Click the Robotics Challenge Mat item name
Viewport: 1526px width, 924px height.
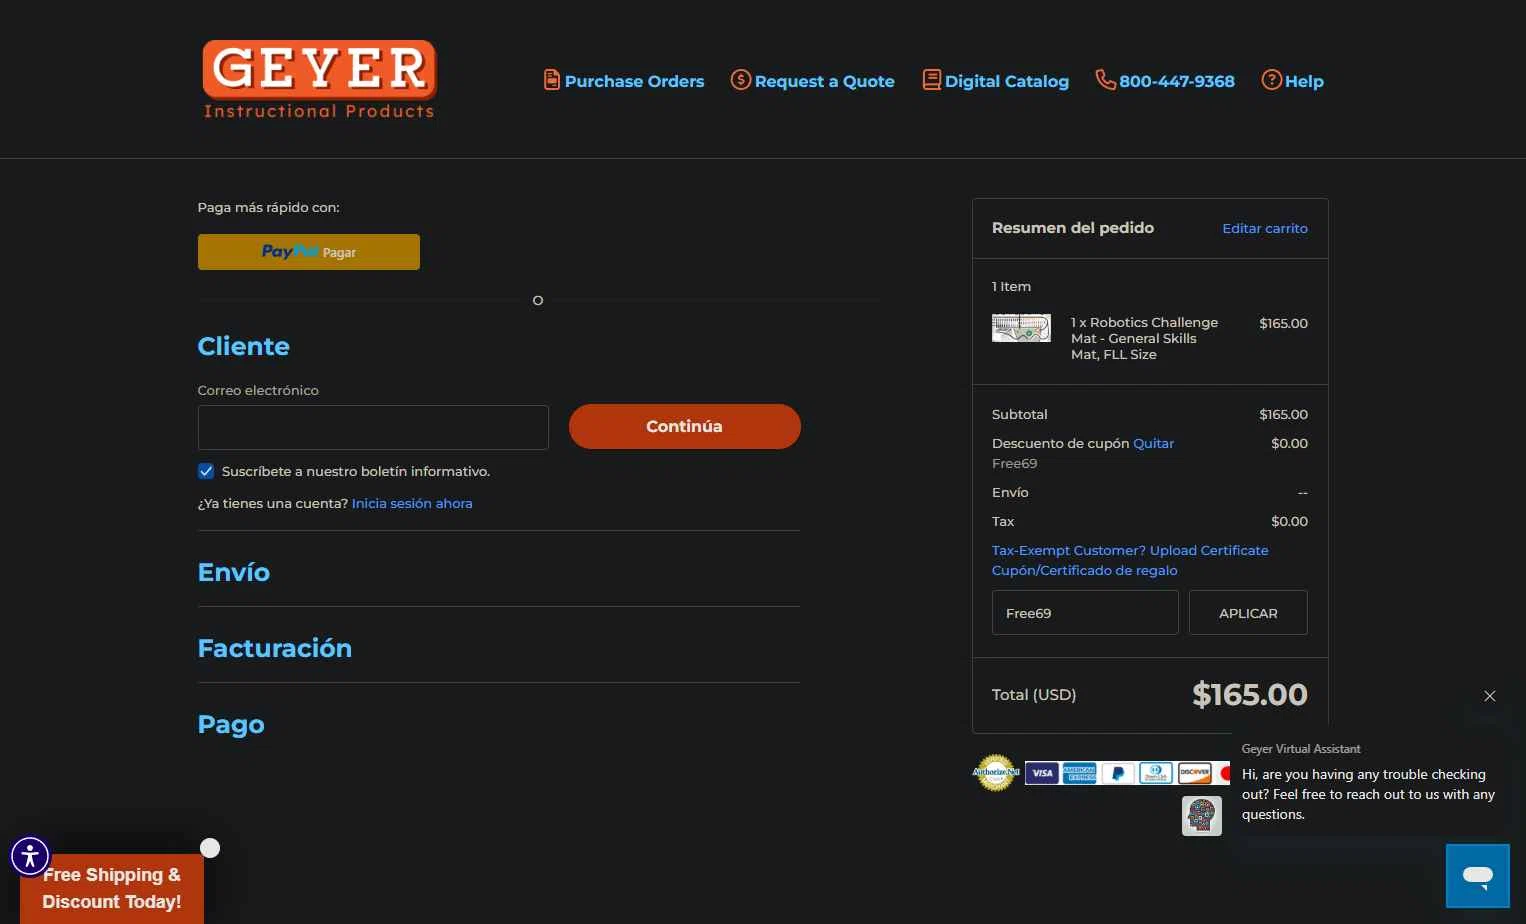click(1144, 338)
